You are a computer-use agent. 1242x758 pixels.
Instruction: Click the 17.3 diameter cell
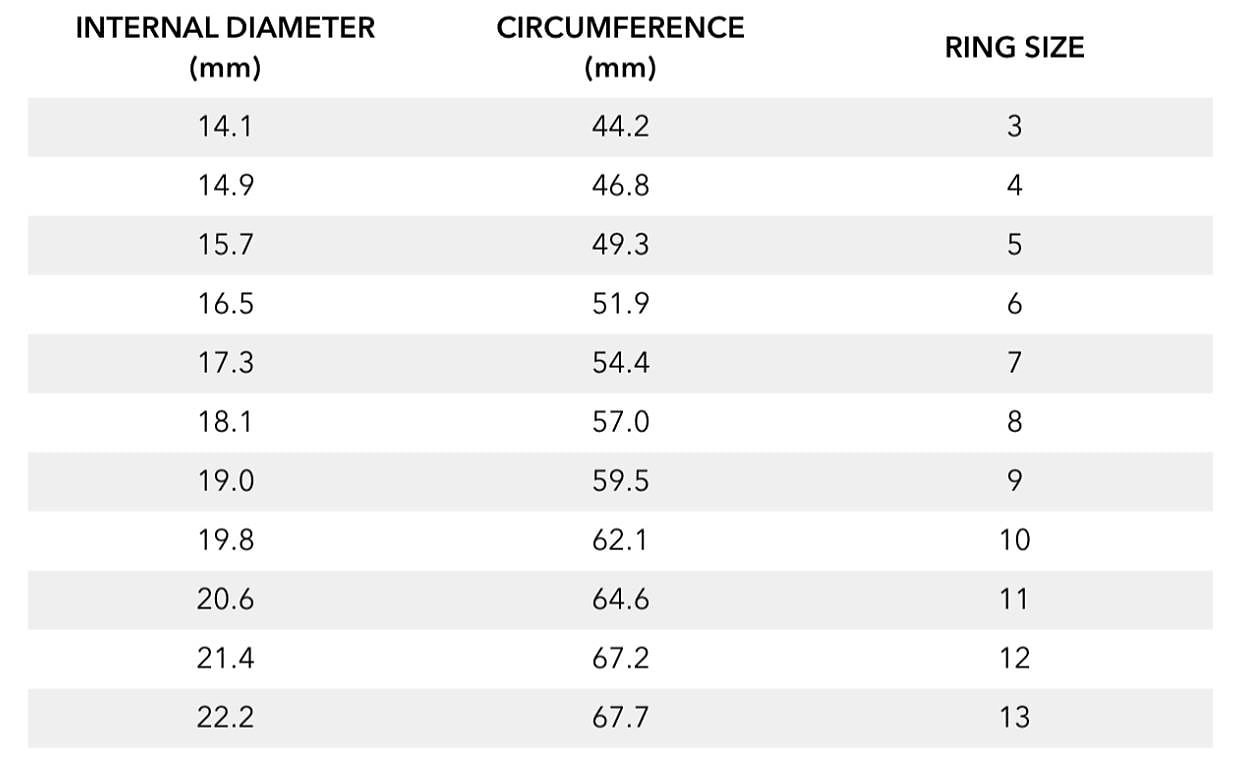click(x=225, y=363)
